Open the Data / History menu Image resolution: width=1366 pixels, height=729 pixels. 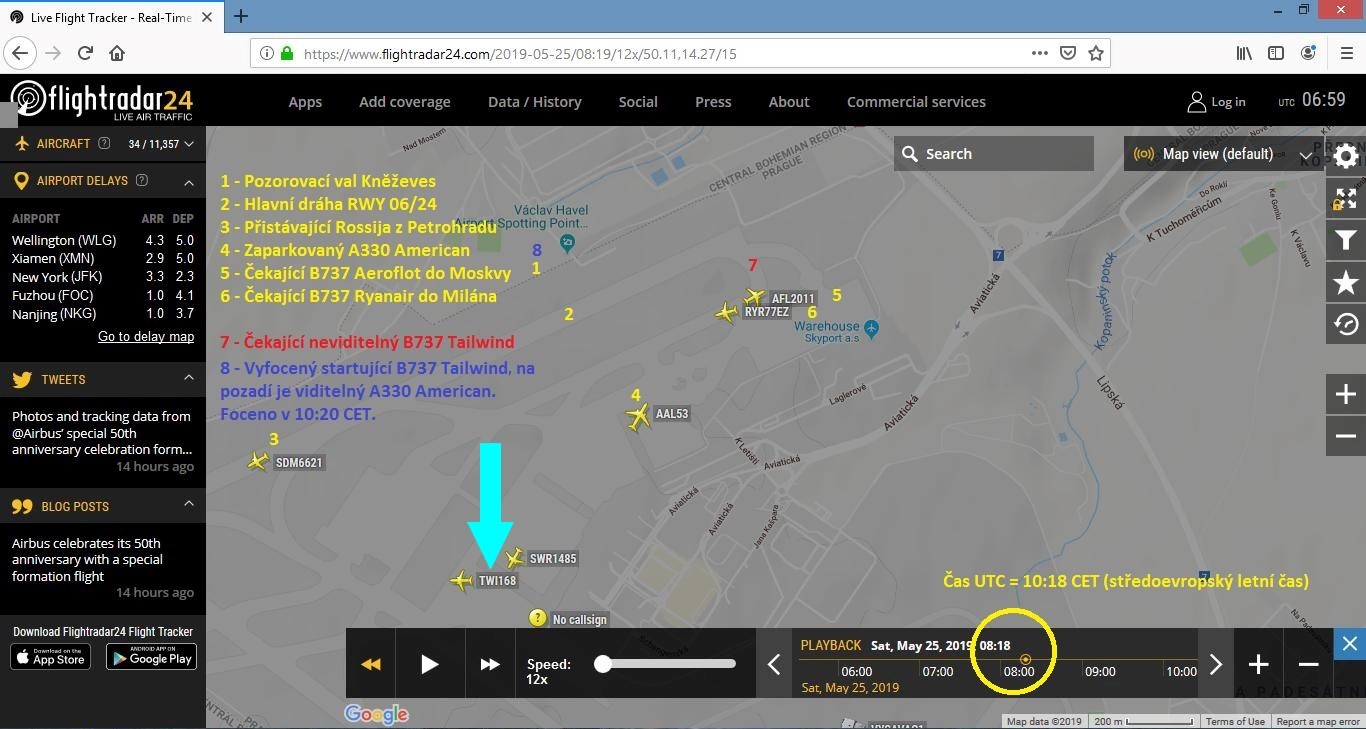point(535,102)
